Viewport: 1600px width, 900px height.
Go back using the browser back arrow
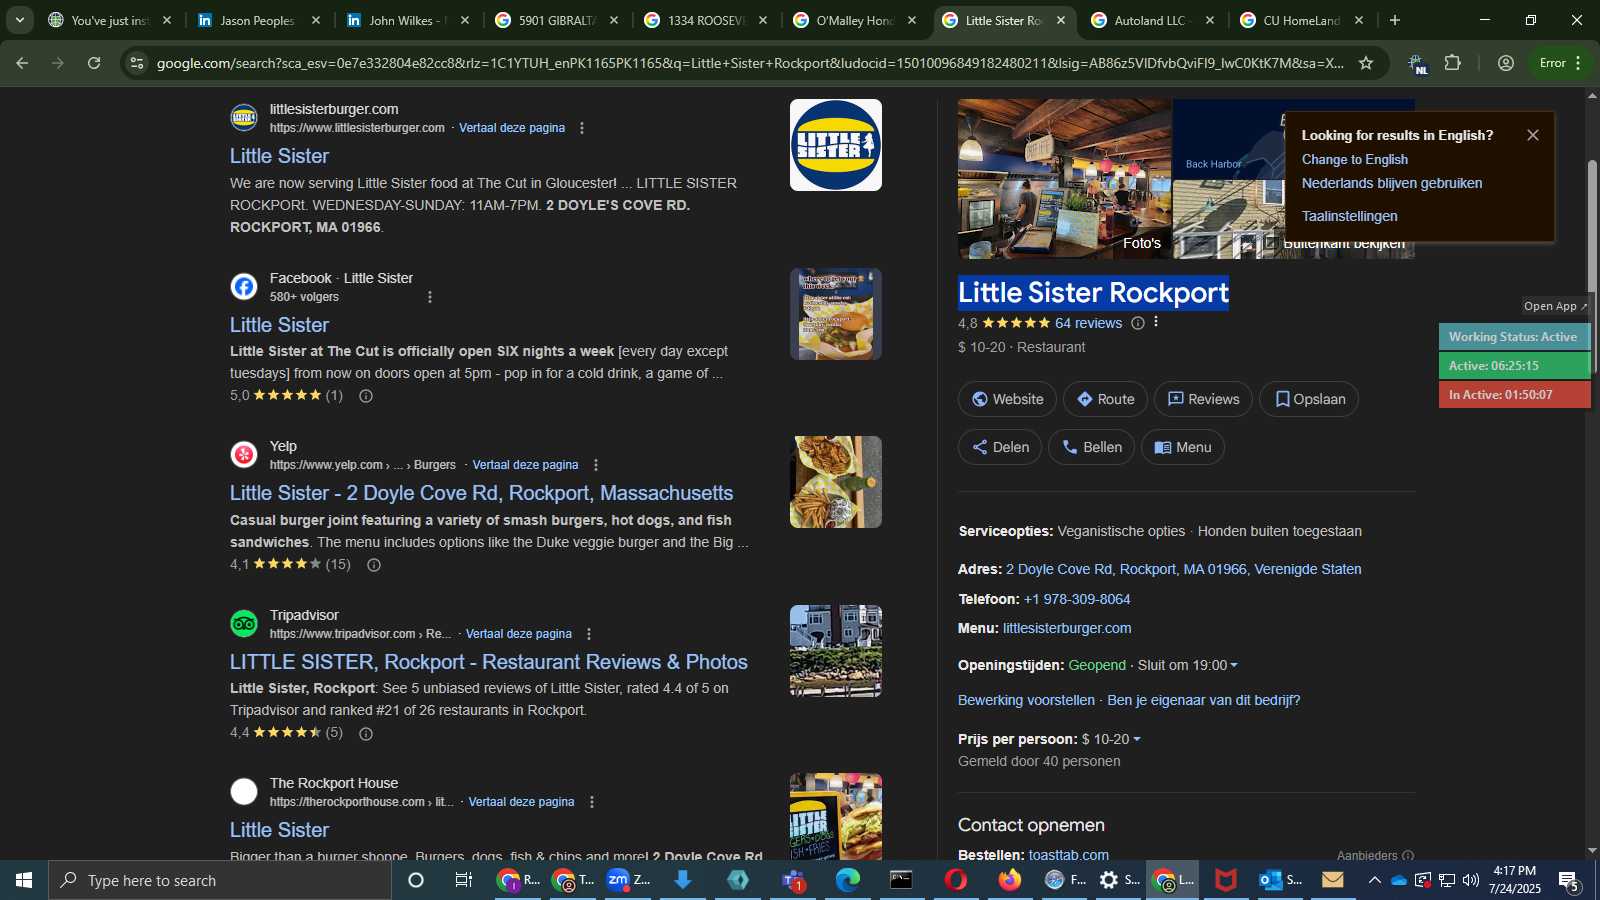[x=22, y=63]
